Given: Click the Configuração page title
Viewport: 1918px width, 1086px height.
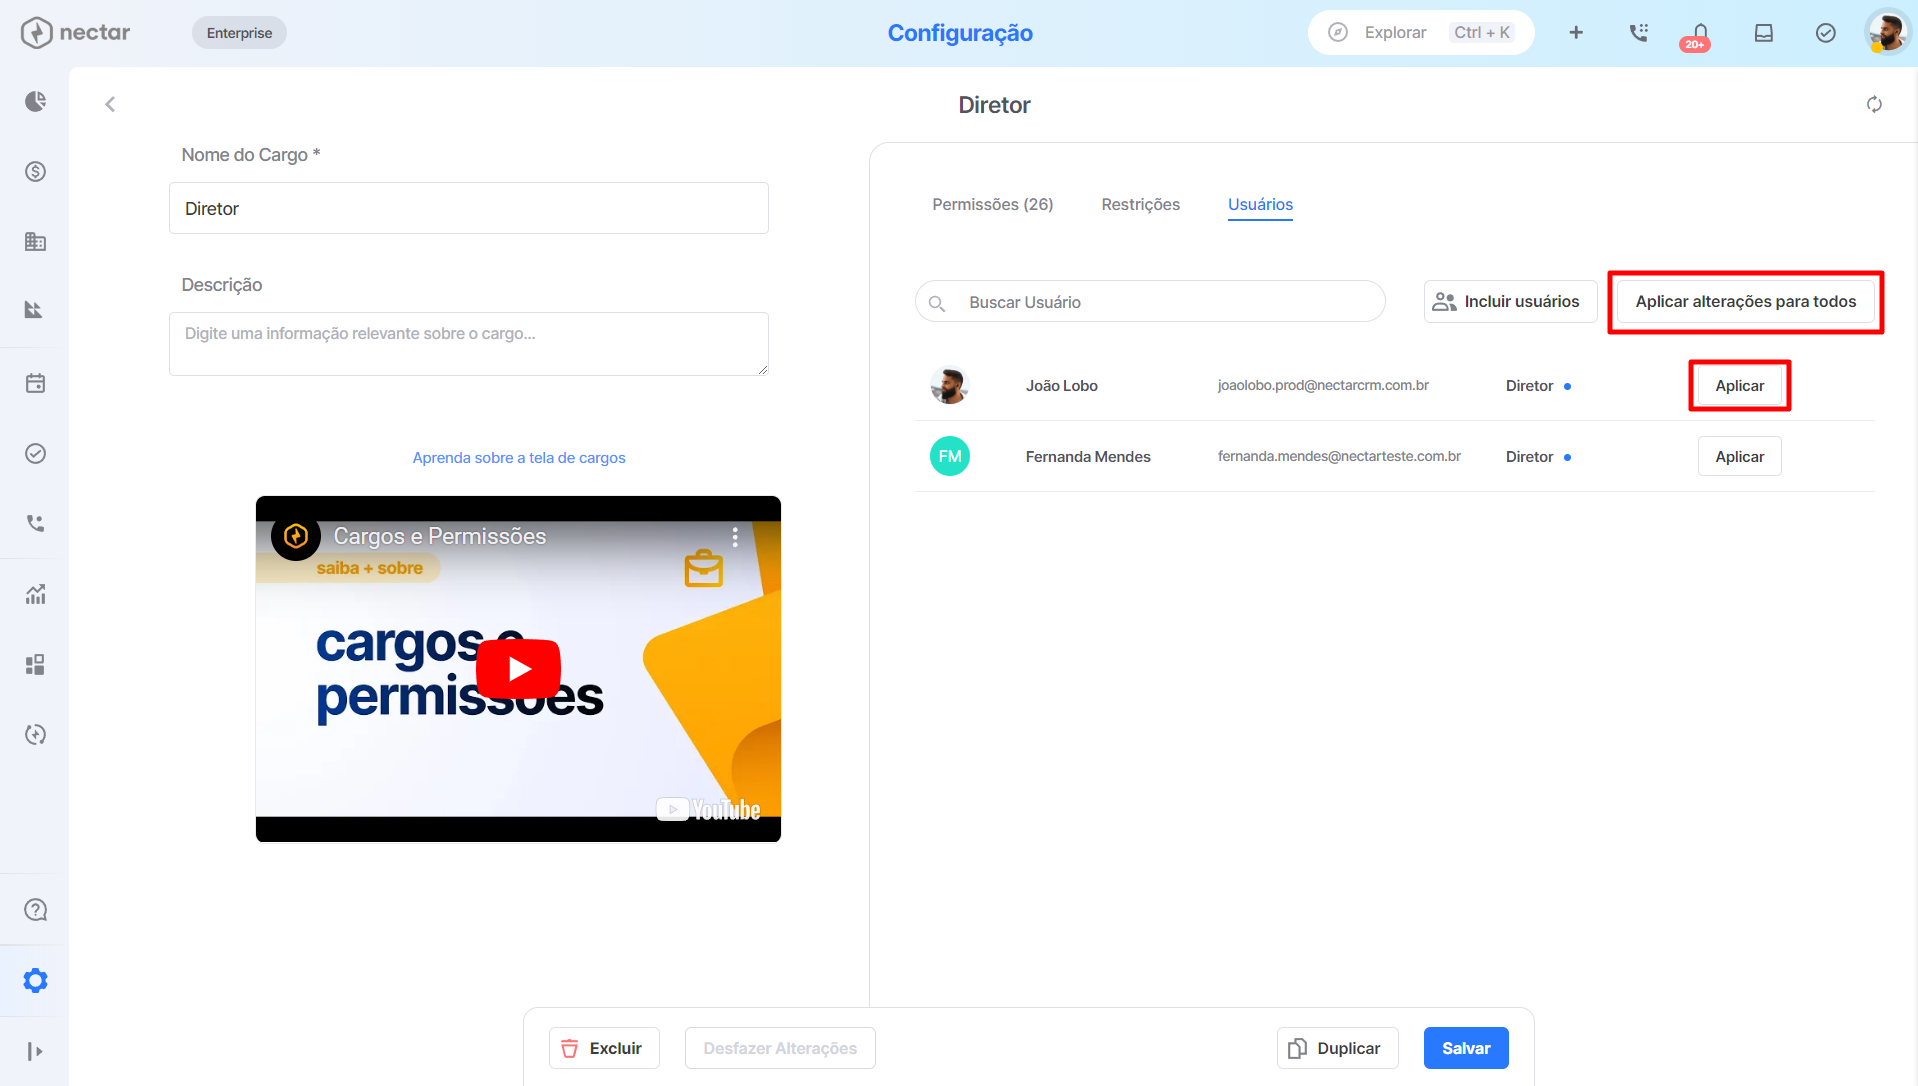Looking at the screenshot, I should click(x=960, y=33).
